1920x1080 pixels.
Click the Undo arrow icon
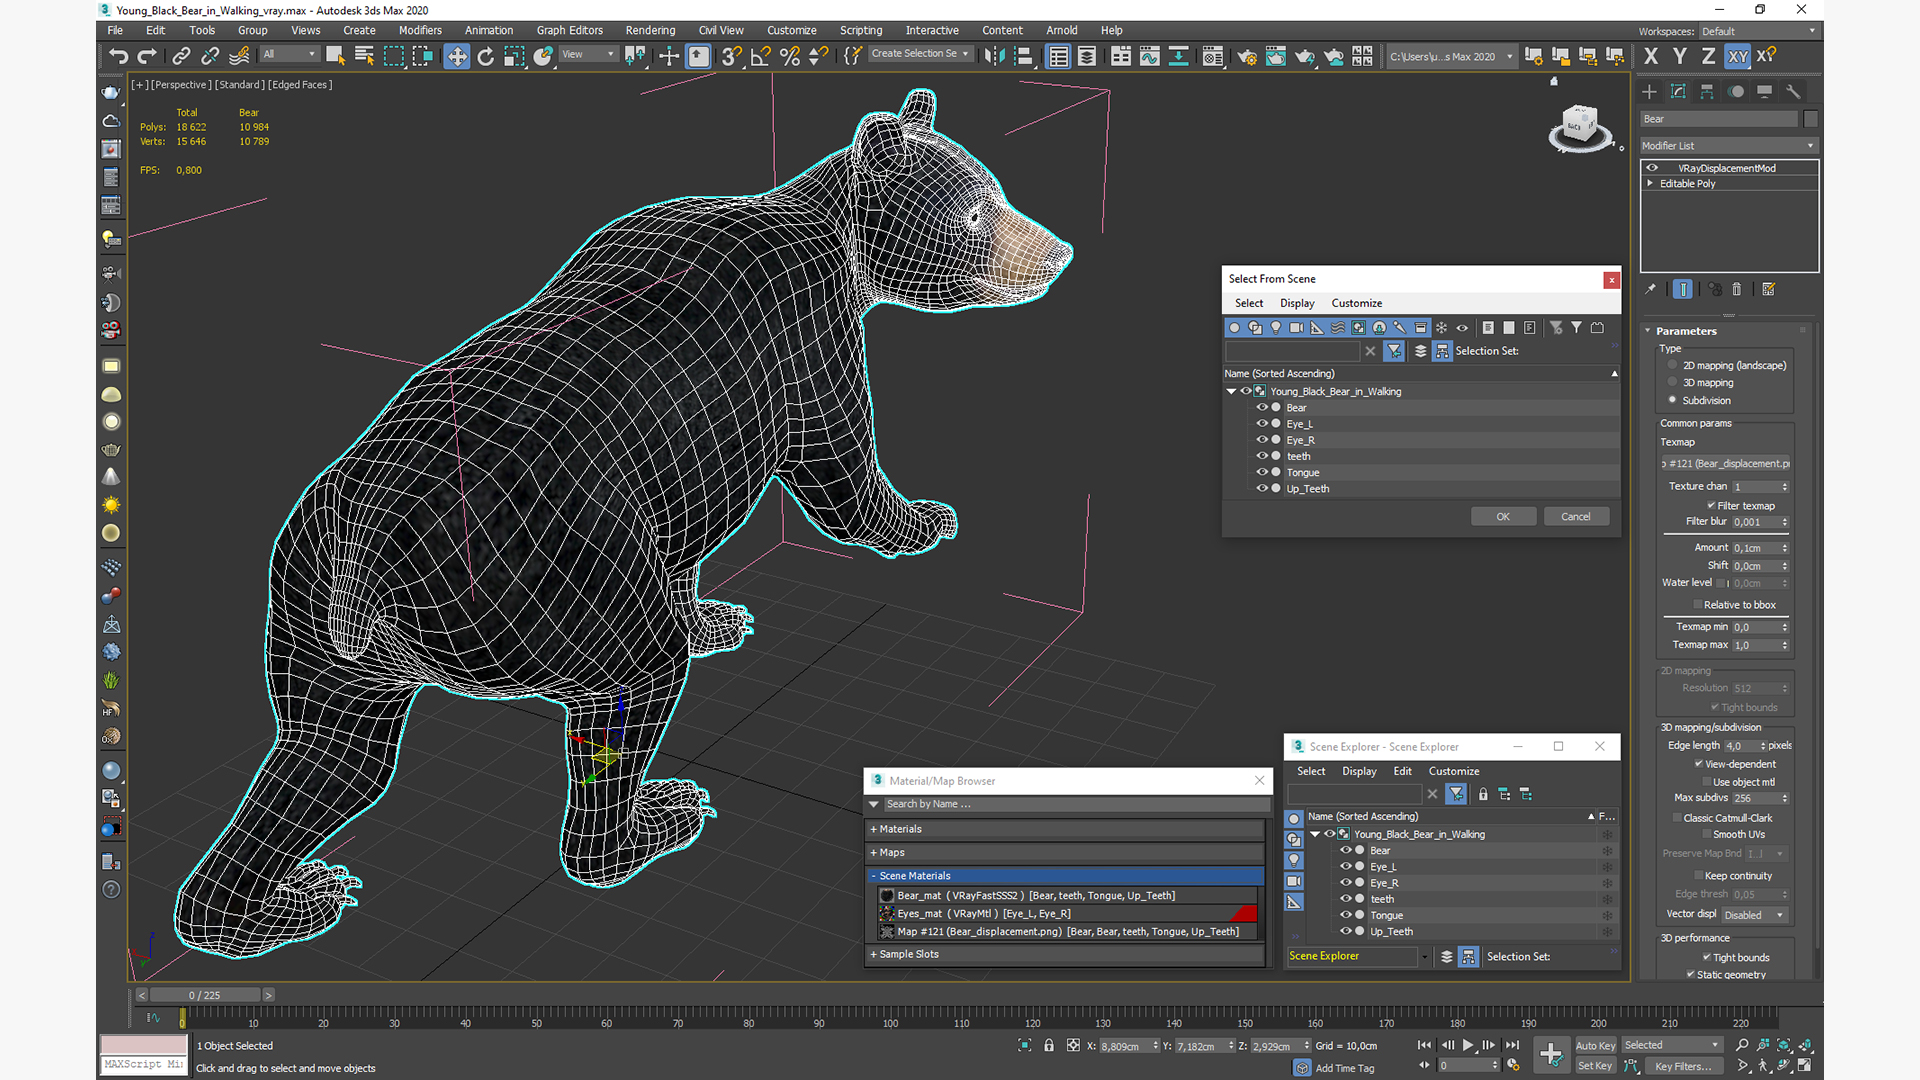point(118,56)
